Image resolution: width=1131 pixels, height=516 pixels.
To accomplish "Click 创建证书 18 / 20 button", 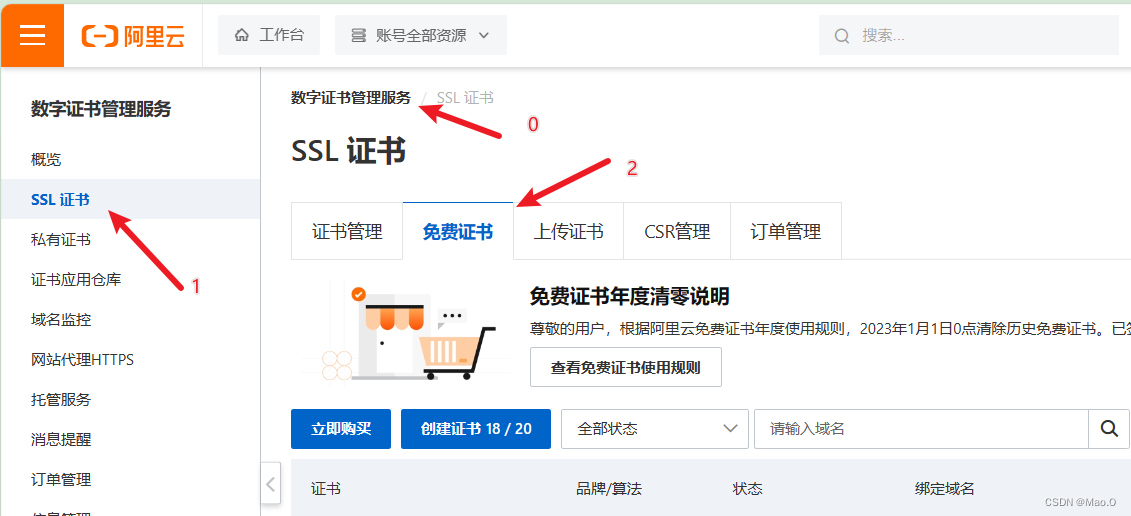I will (x=476, y=429).
